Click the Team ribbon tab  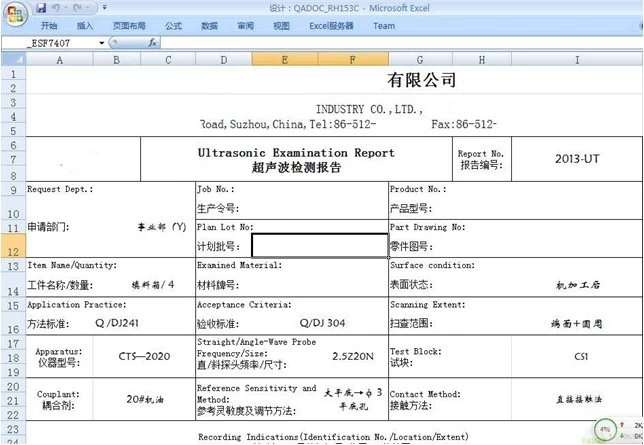(x=384, y=26)
